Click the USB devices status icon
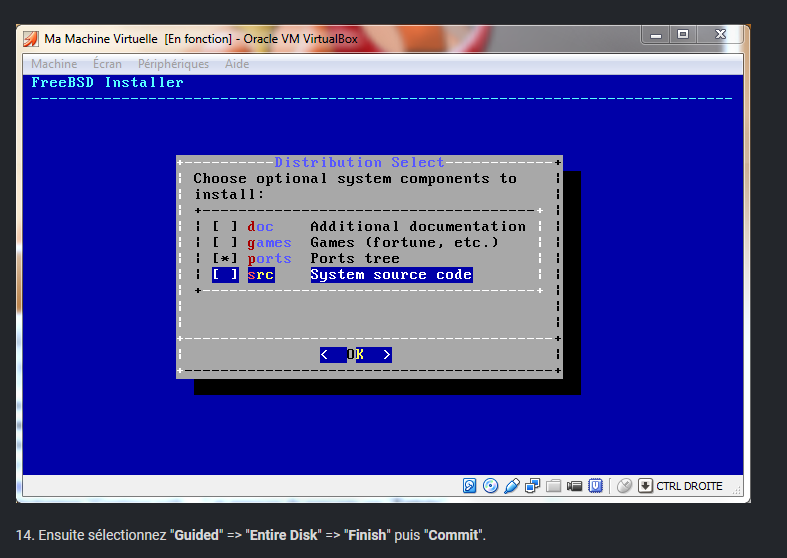 [x=511, y=486]
